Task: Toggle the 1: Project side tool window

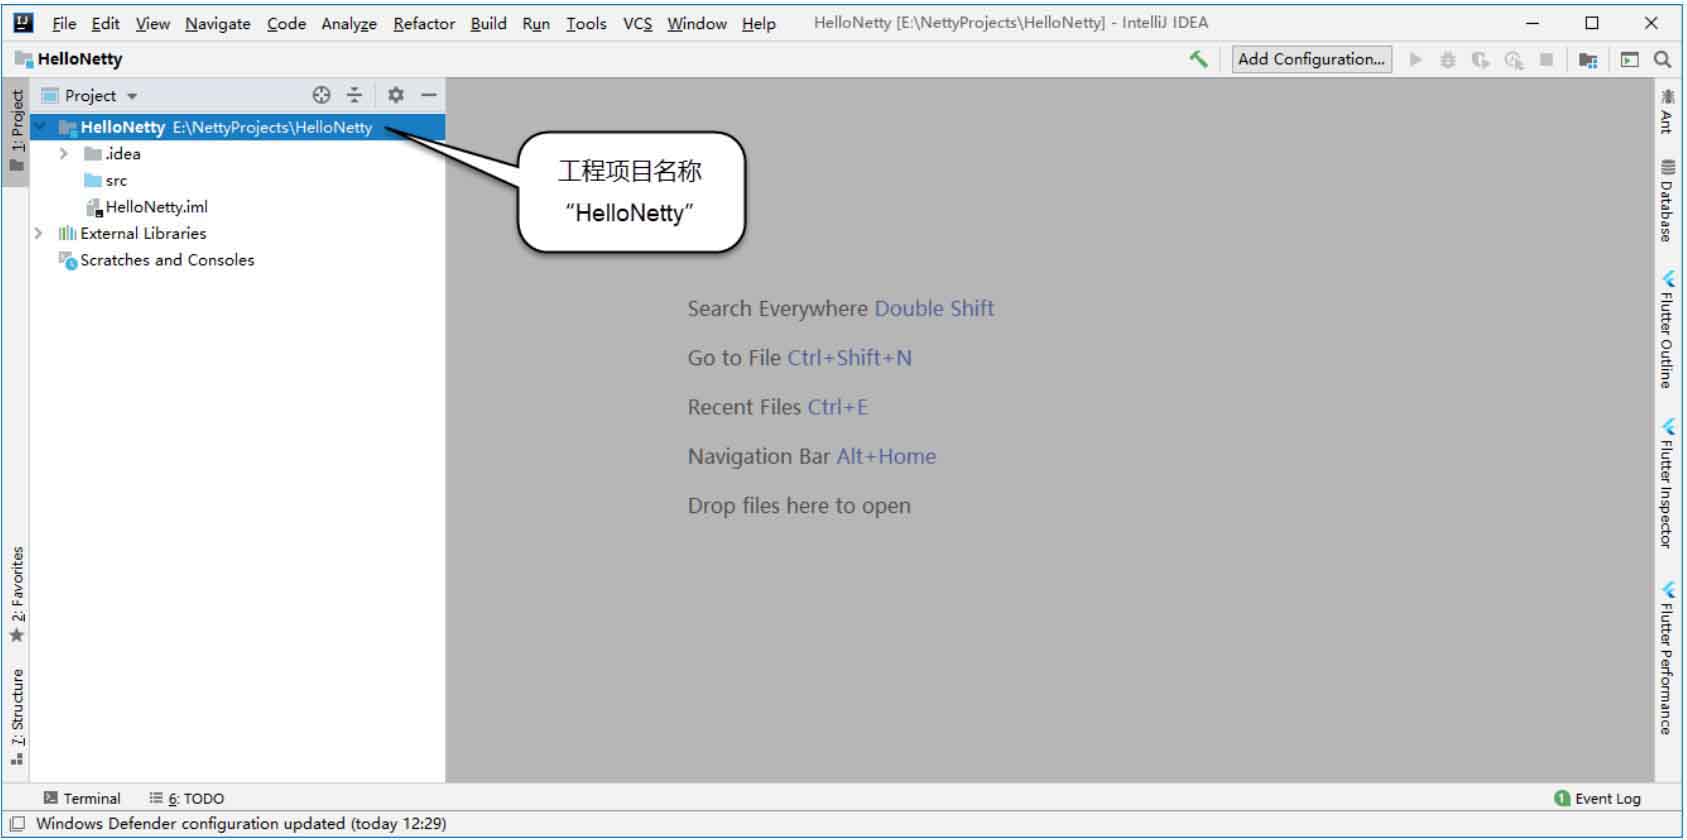Action: pos(17,130)
